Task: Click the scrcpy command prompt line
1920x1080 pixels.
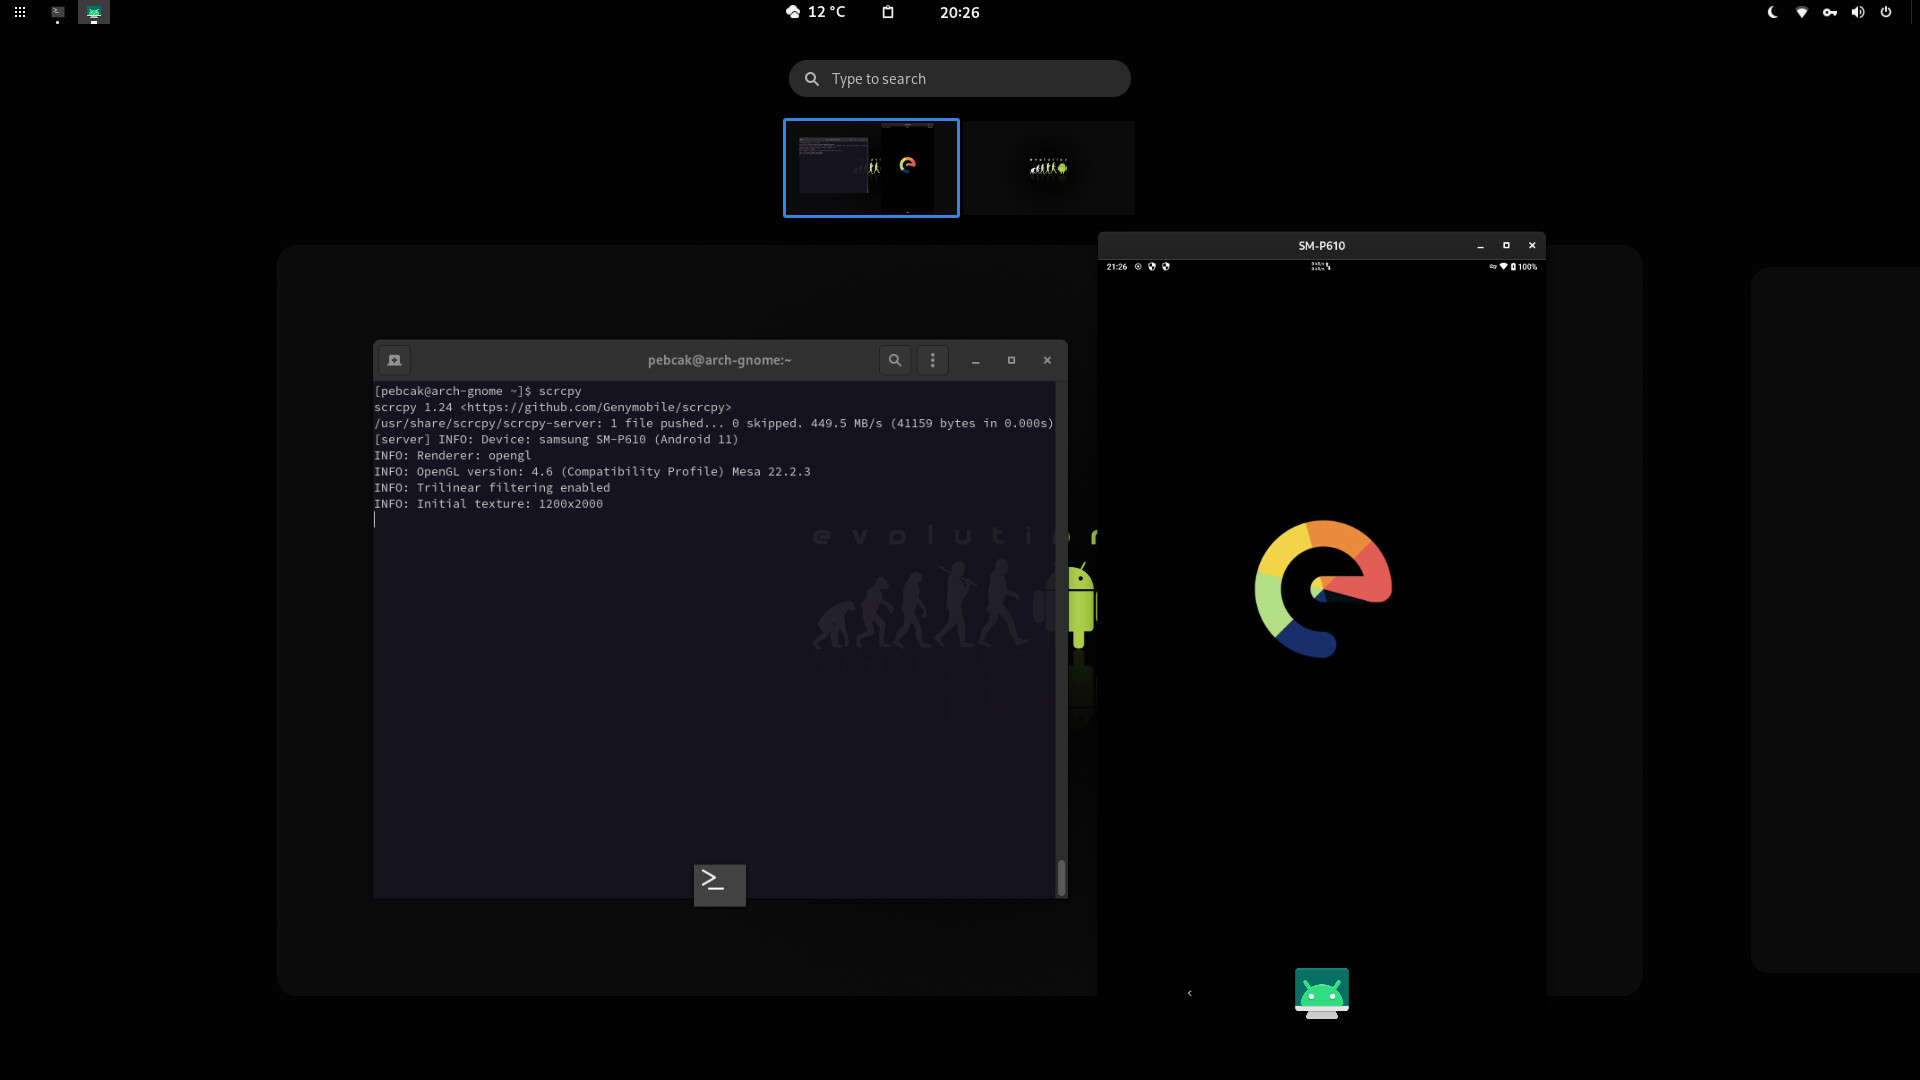Action: click(x=478, y=391)
